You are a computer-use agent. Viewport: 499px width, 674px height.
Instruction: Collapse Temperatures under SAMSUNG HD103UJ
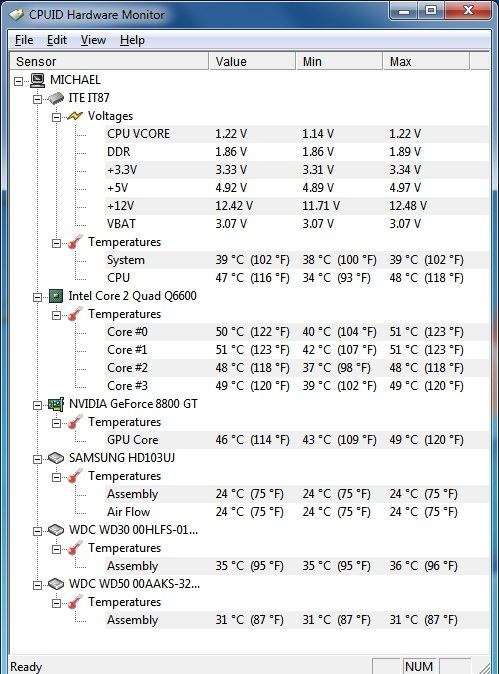coord(56,477)
